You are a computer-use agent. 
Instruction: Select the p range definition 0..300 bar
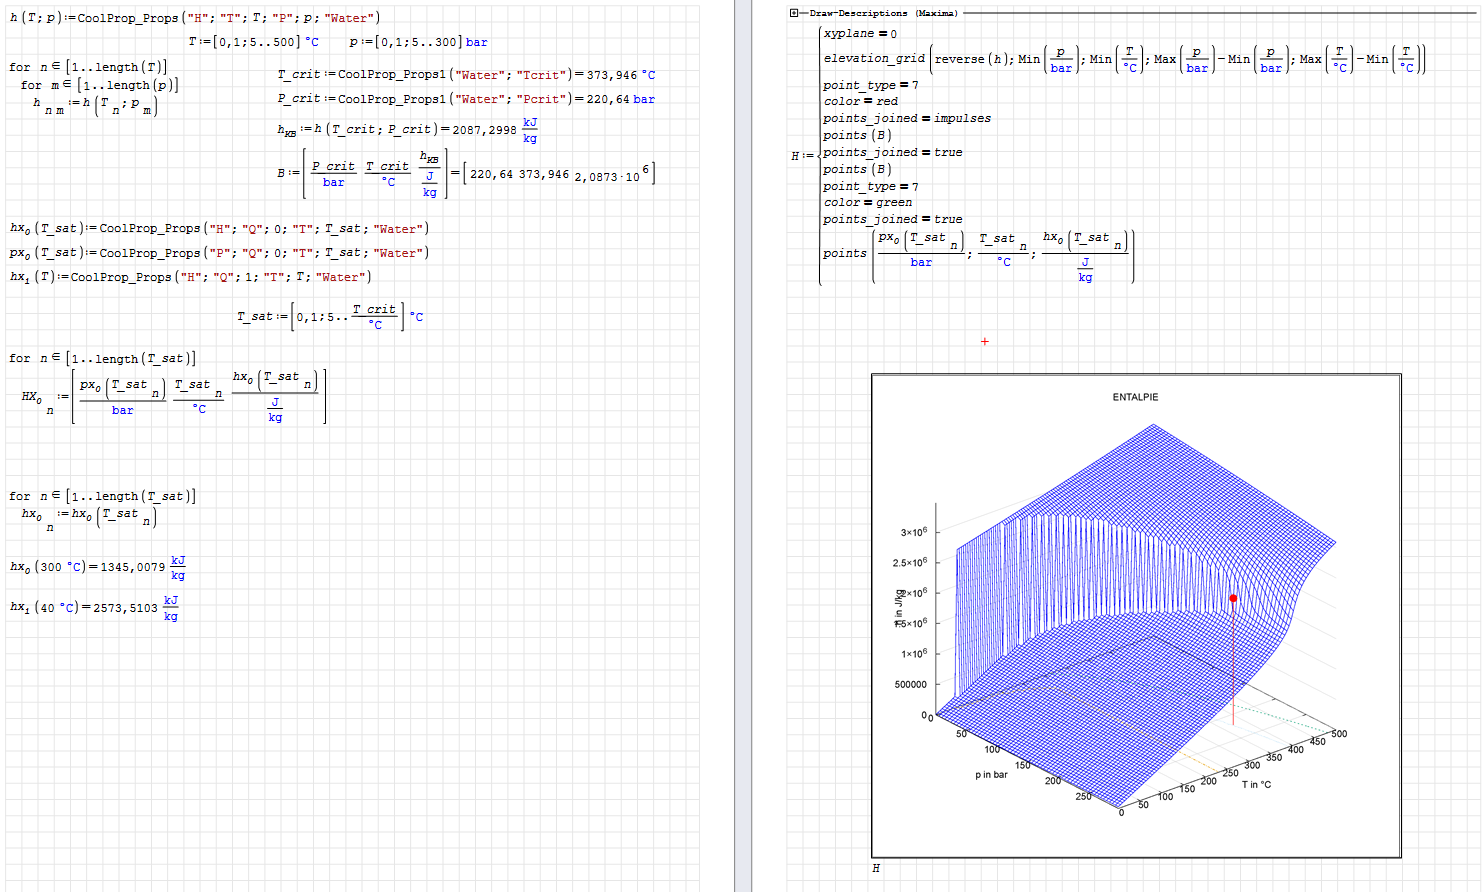(418, 42)
